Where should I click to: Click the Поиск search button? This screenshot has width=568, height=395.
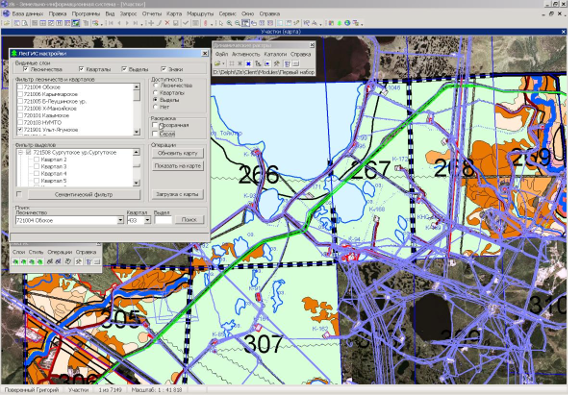coord(189,219)
